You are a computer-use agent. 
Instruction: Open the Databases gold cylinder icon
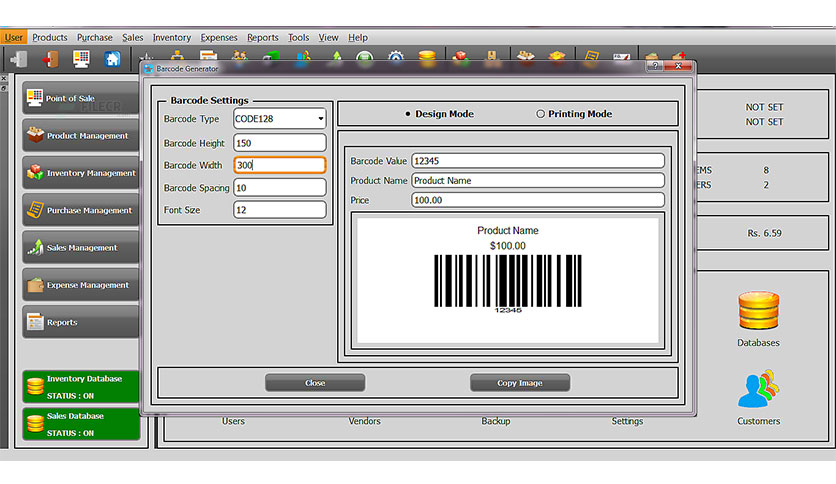point(758,310)
